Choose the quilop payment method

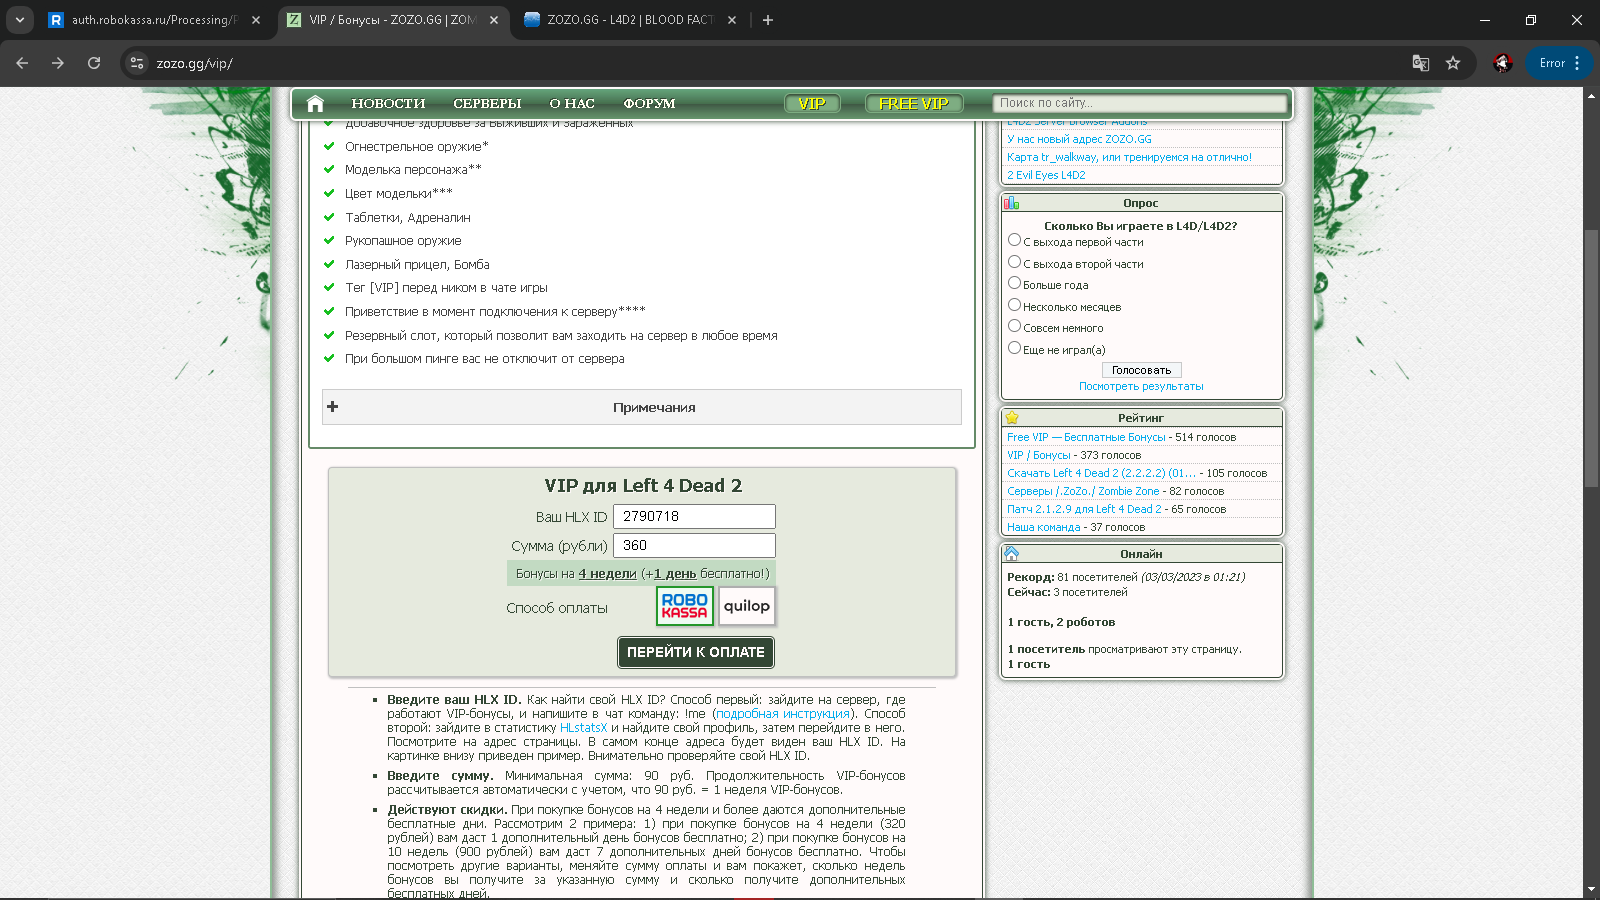click(x=747, y=606)
